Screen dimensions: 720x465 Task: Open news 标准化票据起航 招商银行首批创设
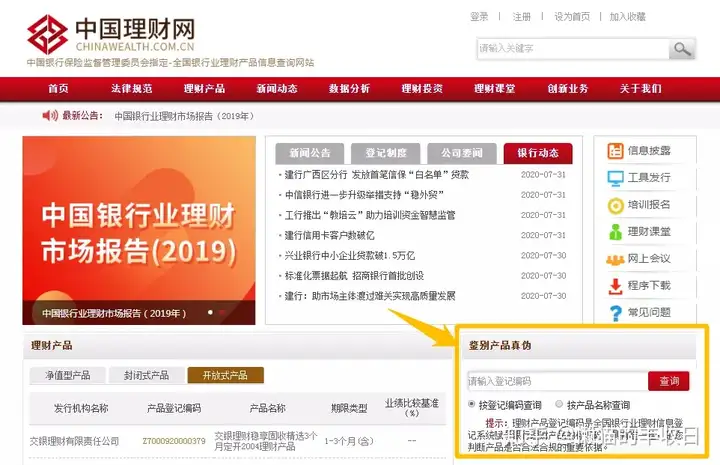tap(354, 276)
